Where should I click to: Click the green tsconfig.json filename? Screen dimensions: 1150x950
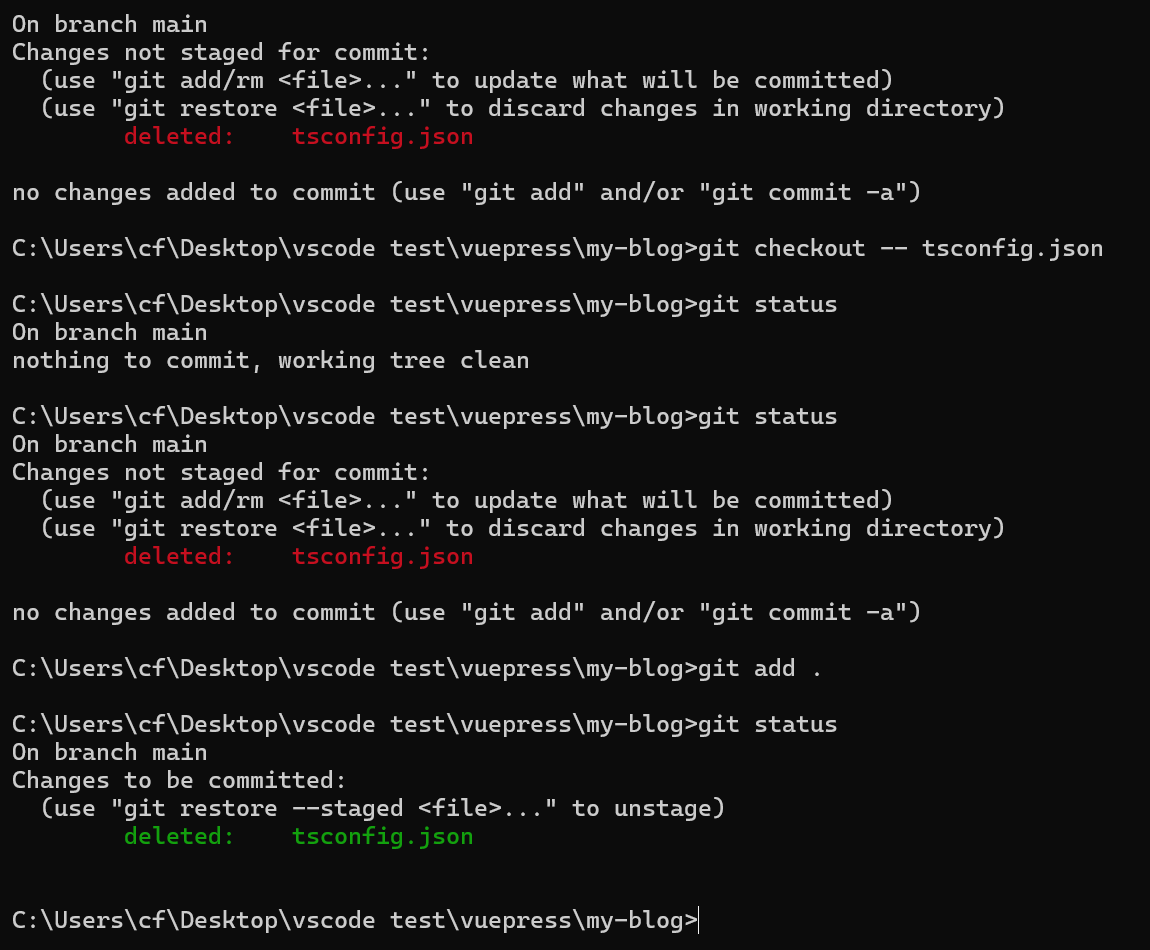pos(382,836)
